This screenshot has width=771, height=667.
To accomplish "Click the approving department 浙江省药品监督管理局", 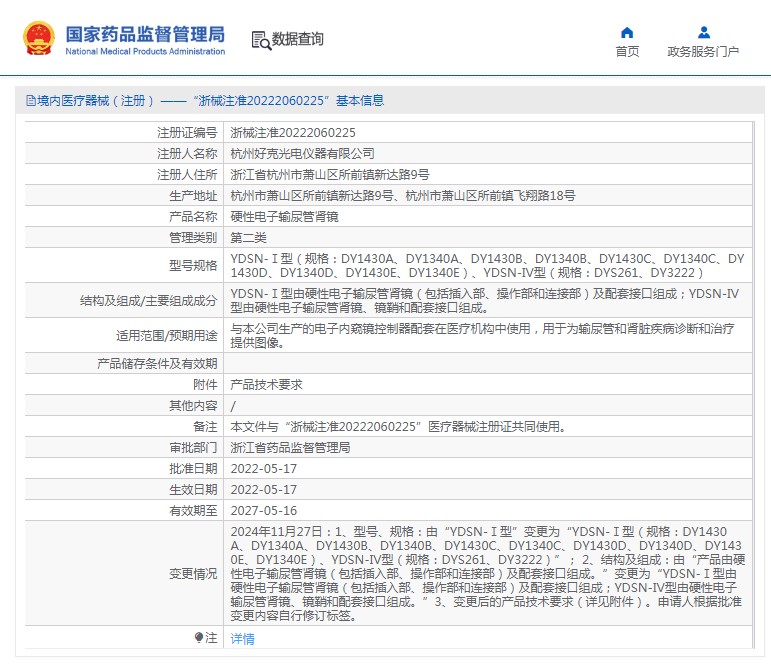I will (x=290, y=448).
